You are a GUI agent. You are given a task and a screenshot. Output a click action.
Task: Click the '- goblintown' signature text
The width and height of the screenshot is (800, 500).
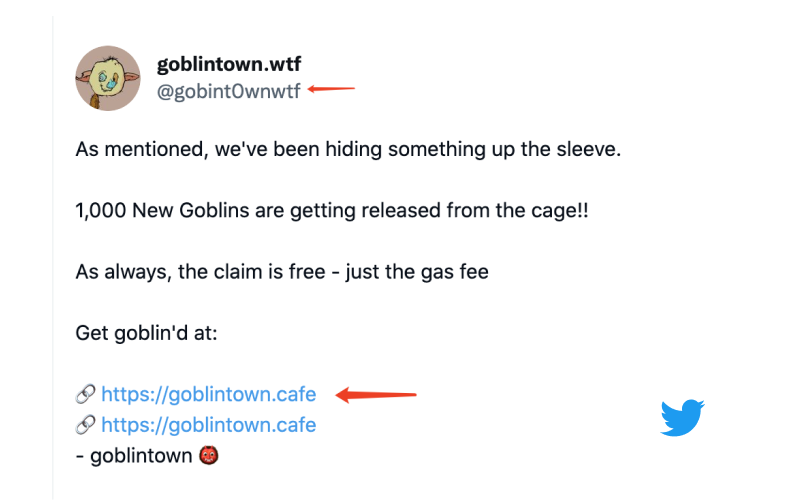tap(134, 456)
